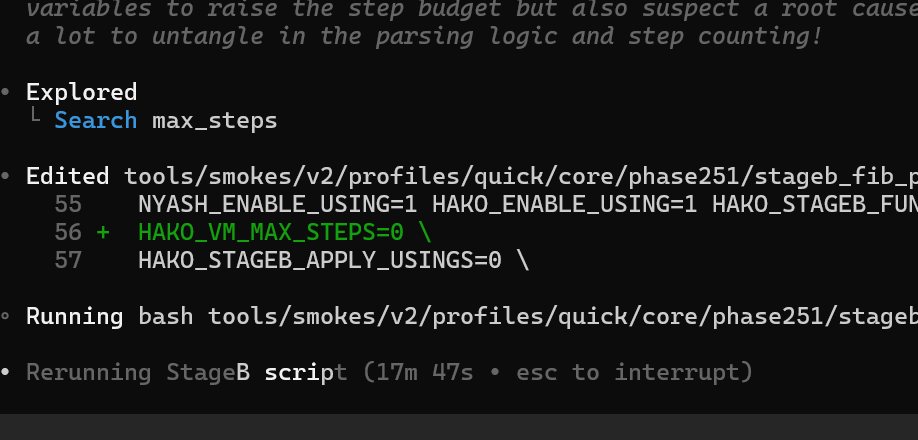Expand the Running command heading
Viewport: 918px width, 440px height.
(74, 317)
